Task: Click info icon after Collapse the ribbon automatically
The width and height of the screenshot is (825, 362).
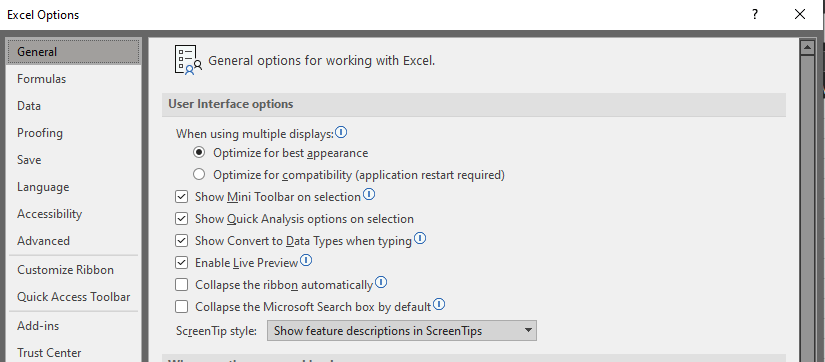Action: [381, 283]
